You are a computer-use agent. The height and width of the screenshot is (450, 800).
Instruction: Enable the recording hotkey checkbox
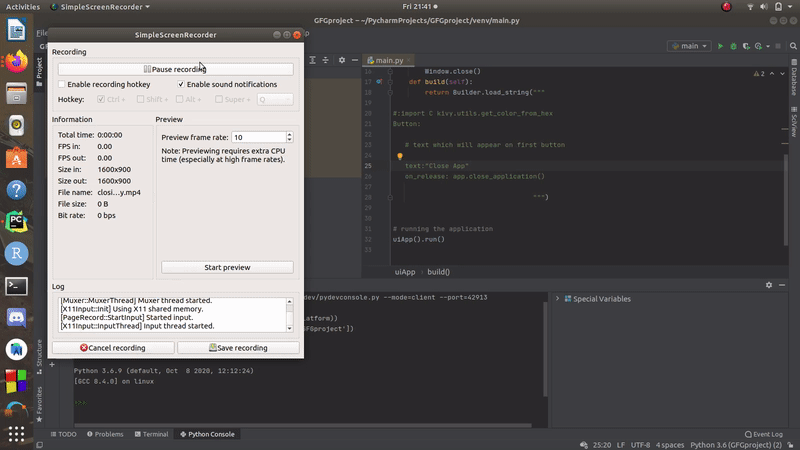click(x=62, y=85)
